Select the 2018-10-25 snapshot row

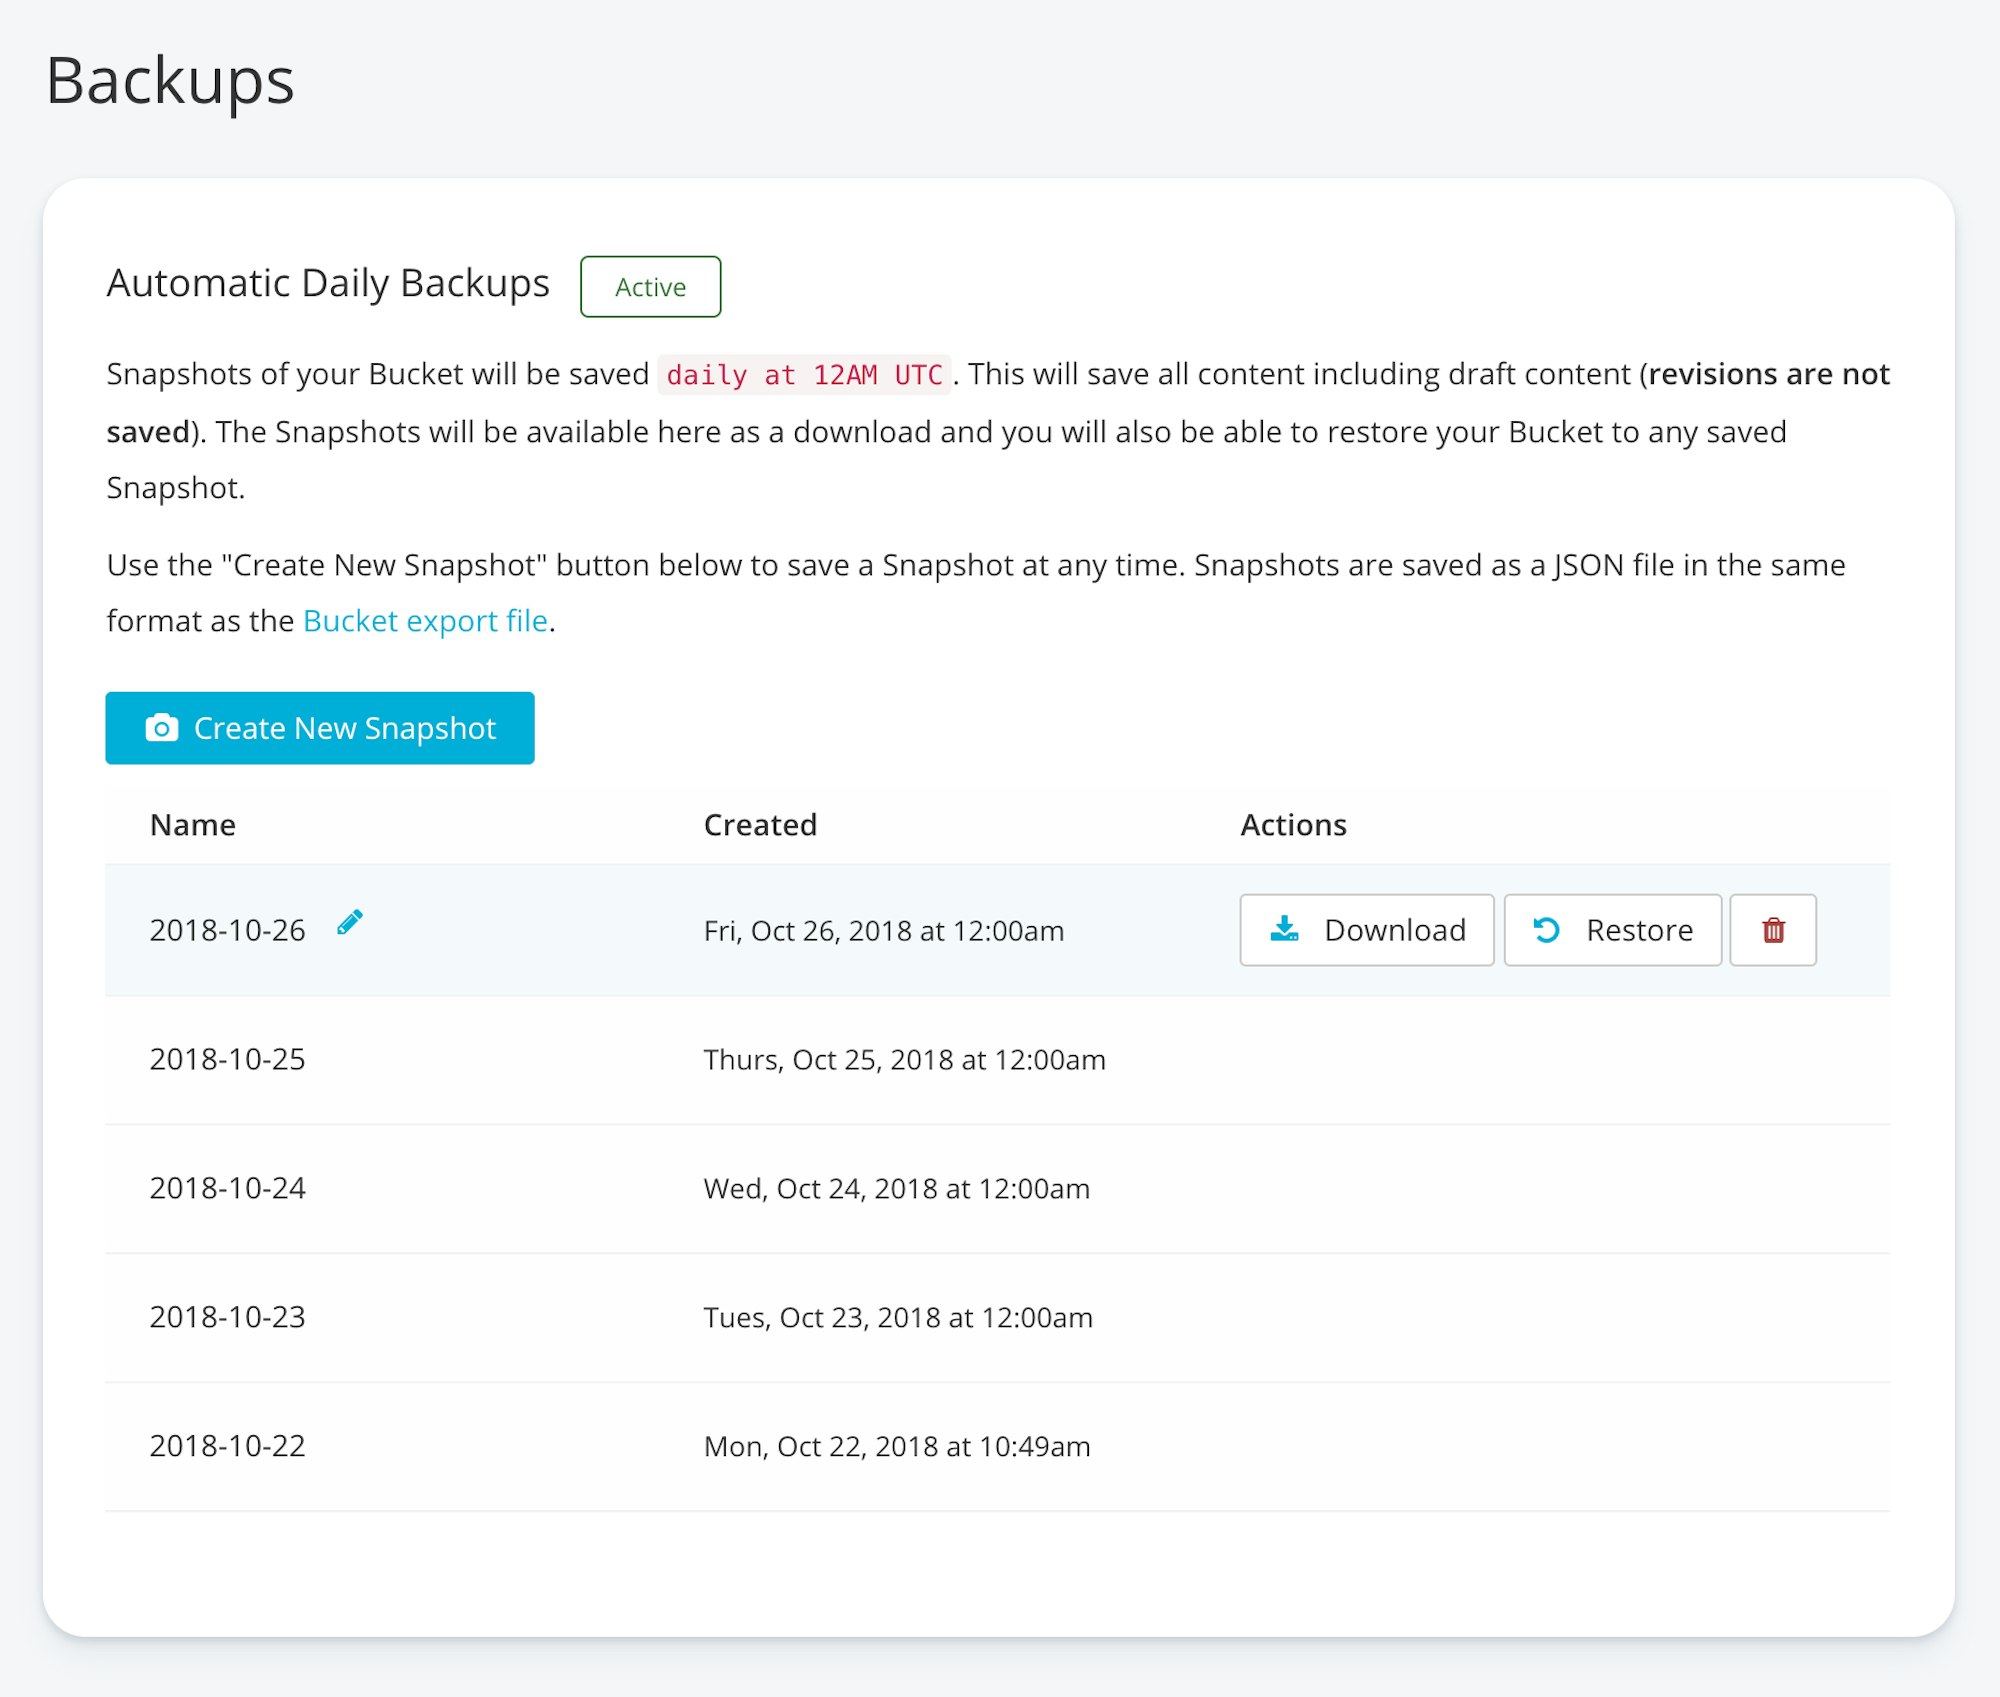[x=996, y=1060]
